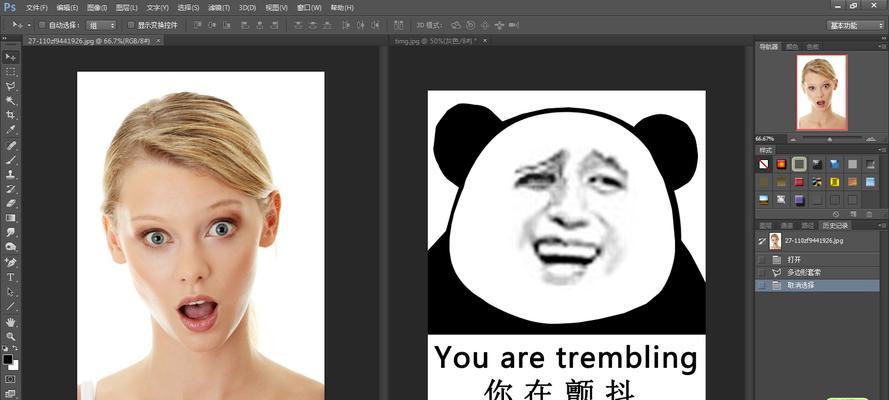Screen dimensions: 889x400
Task: Toggle Quick Mask mode icon
Action: tap(10, 378)
